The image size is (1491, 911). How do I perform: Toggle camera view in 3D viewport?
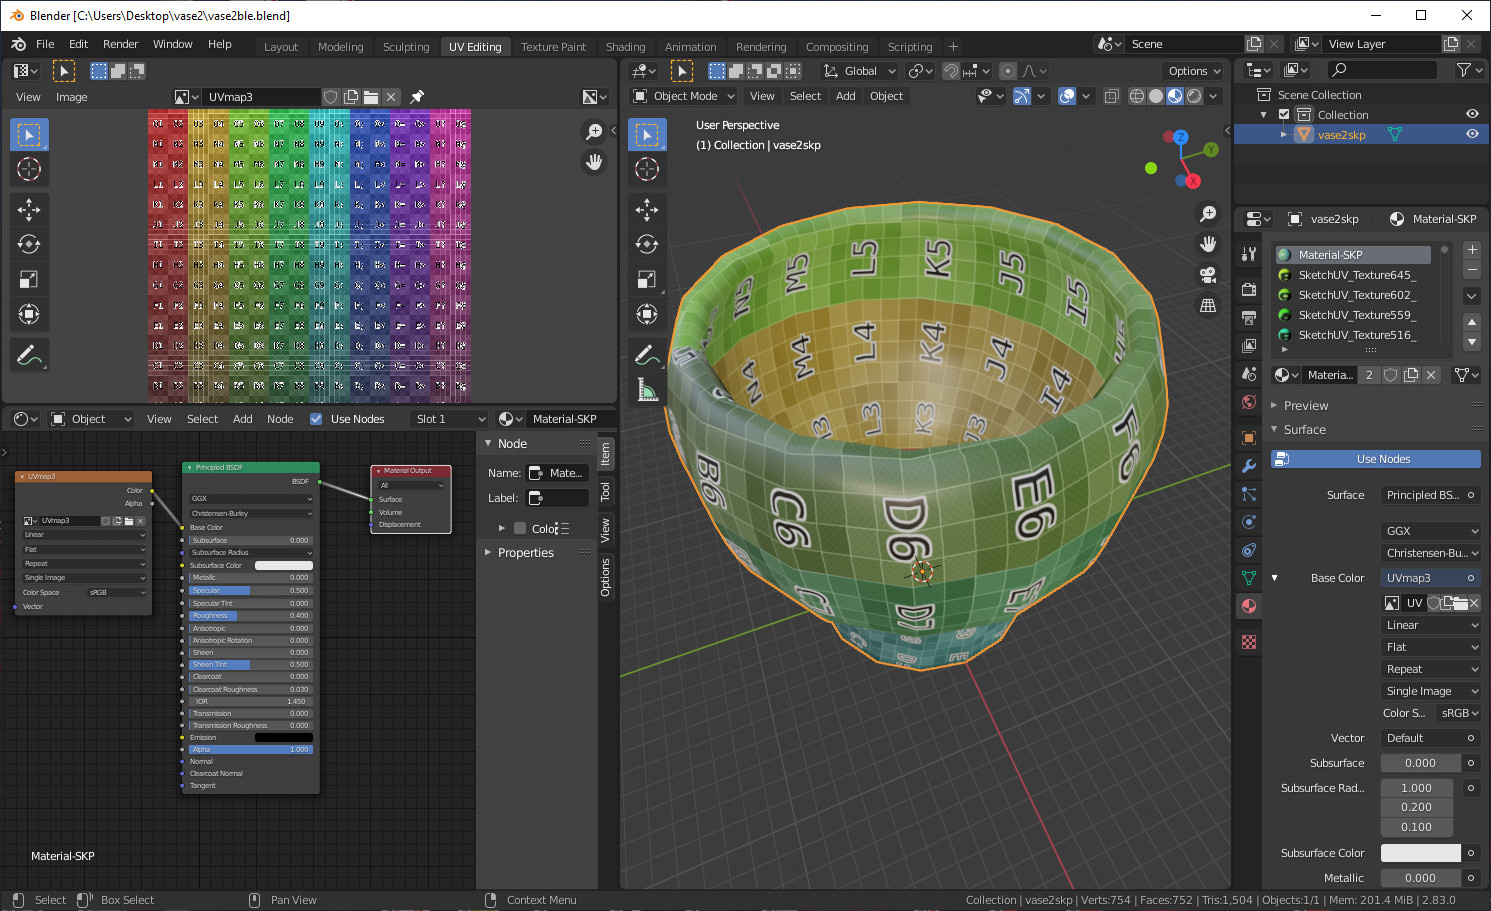pos(1208,275)
